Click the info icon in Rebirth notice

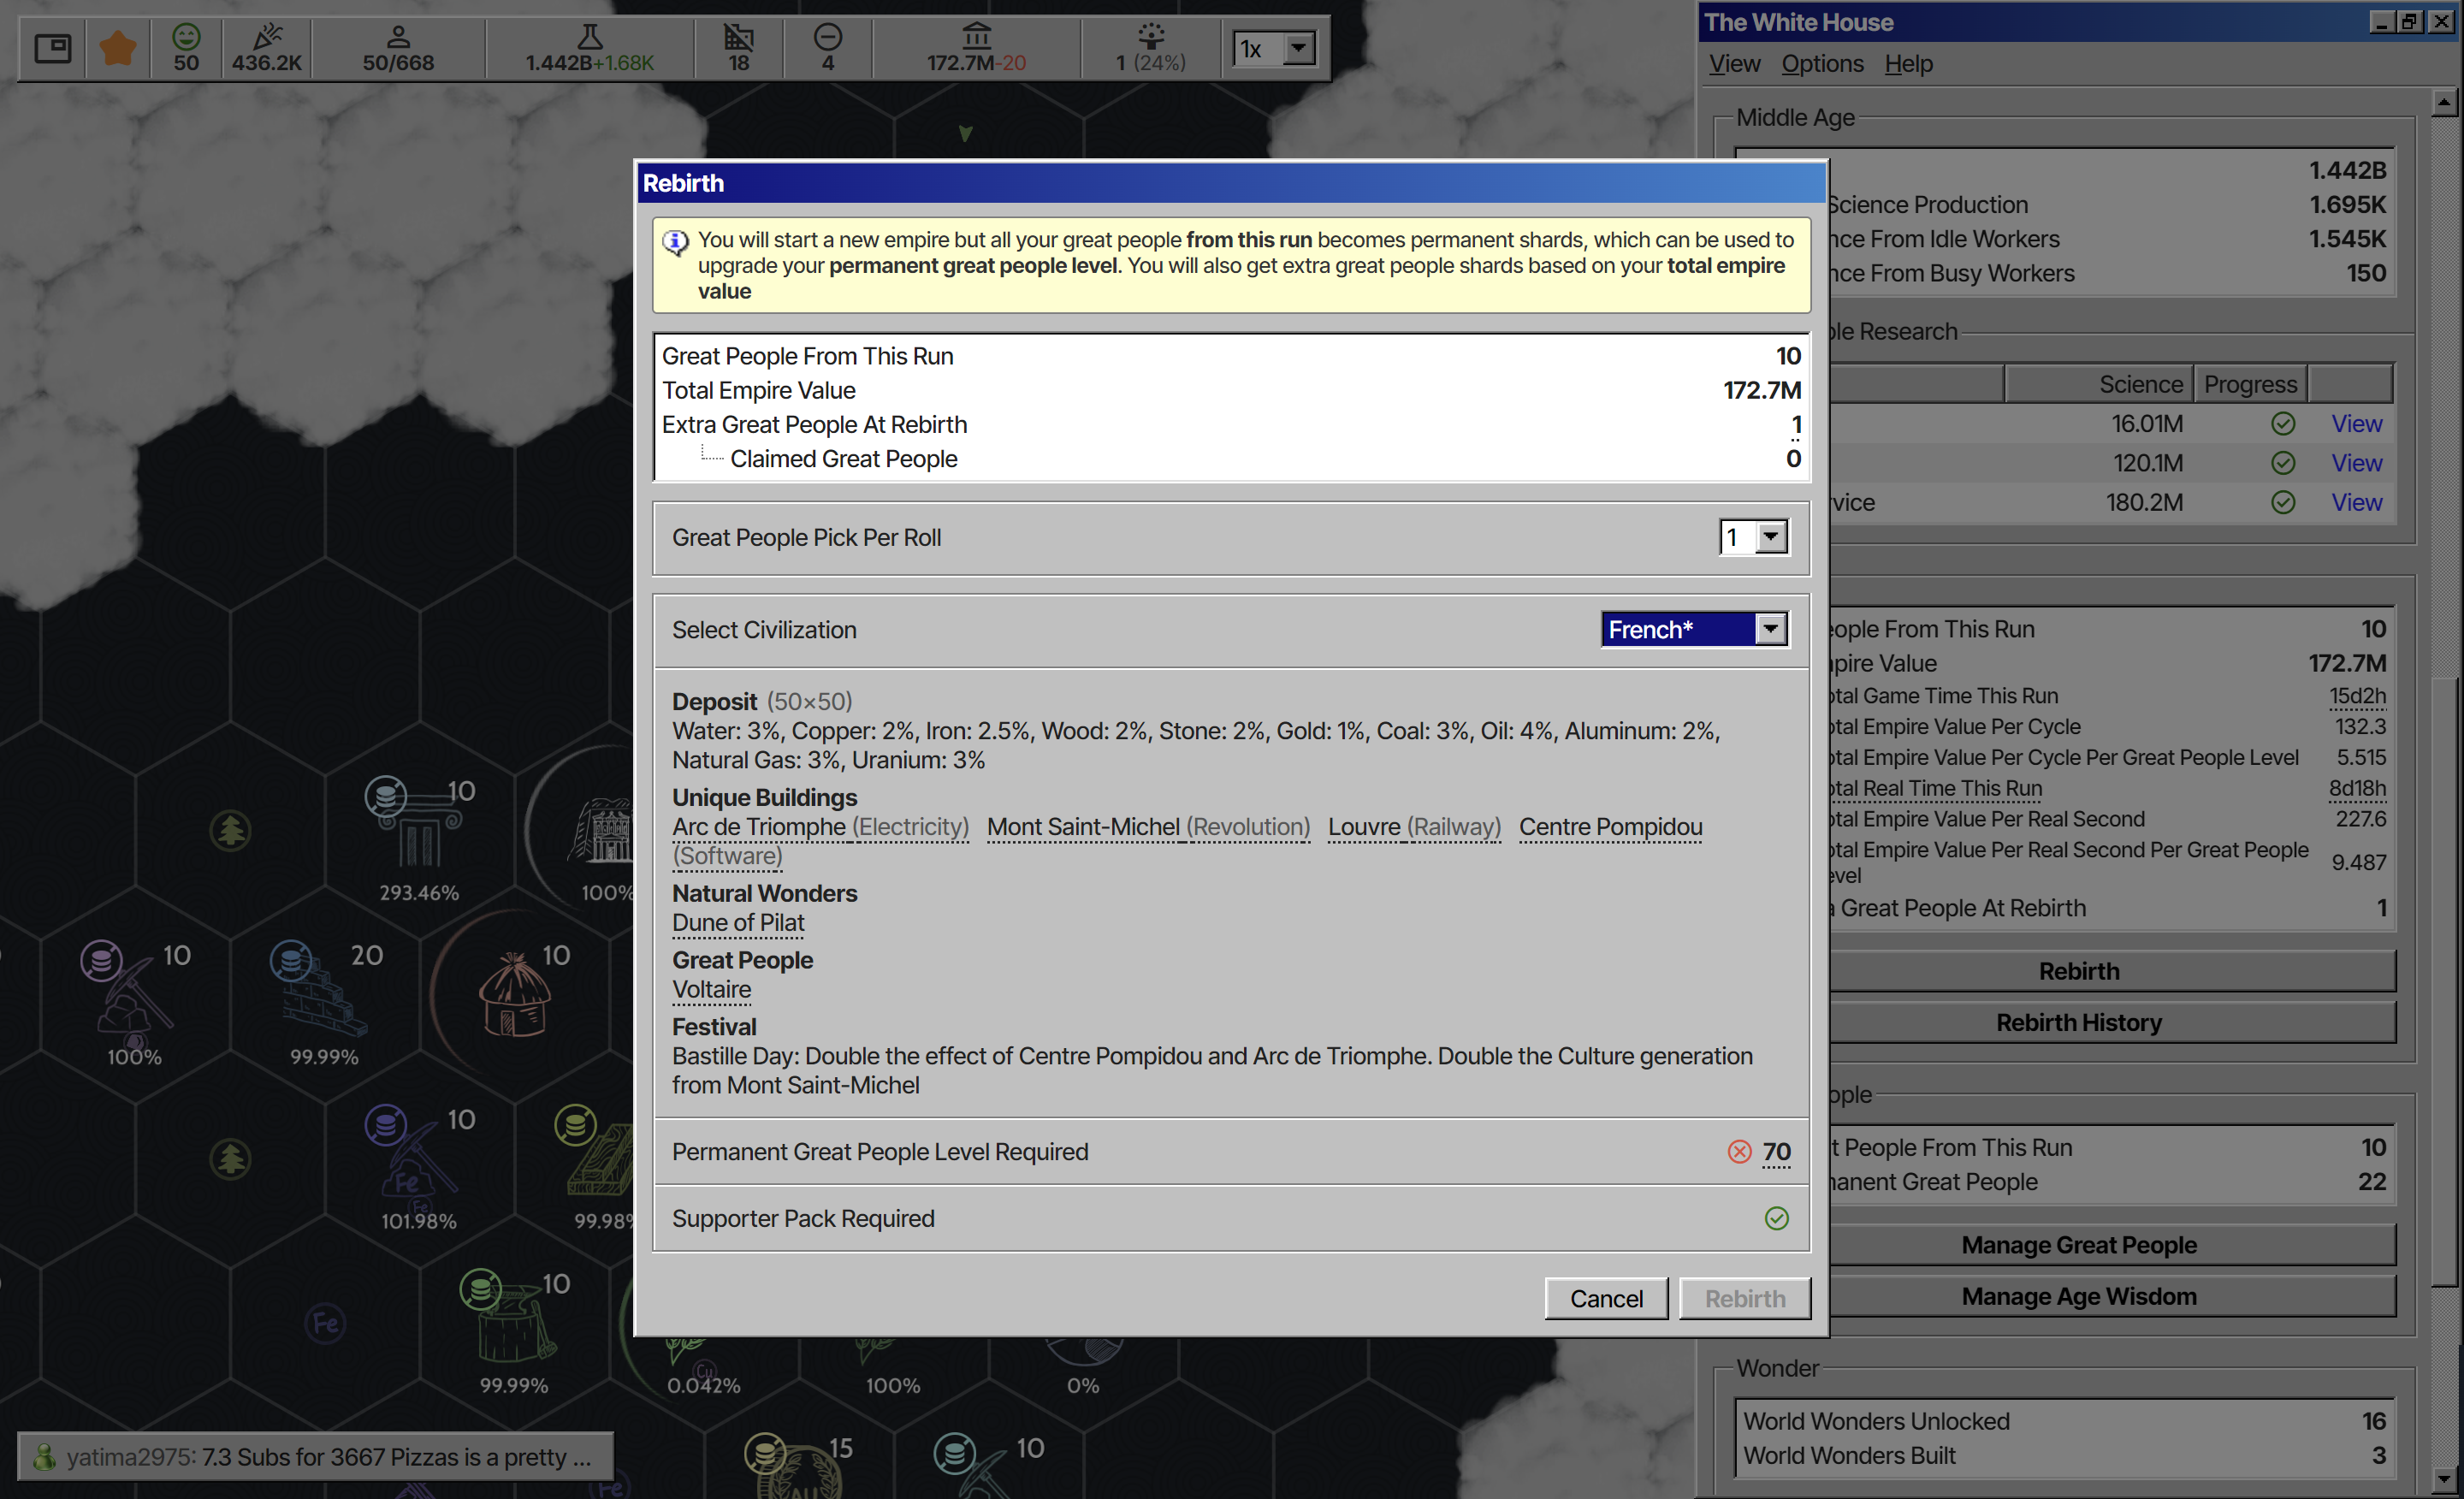coord(676,242)
